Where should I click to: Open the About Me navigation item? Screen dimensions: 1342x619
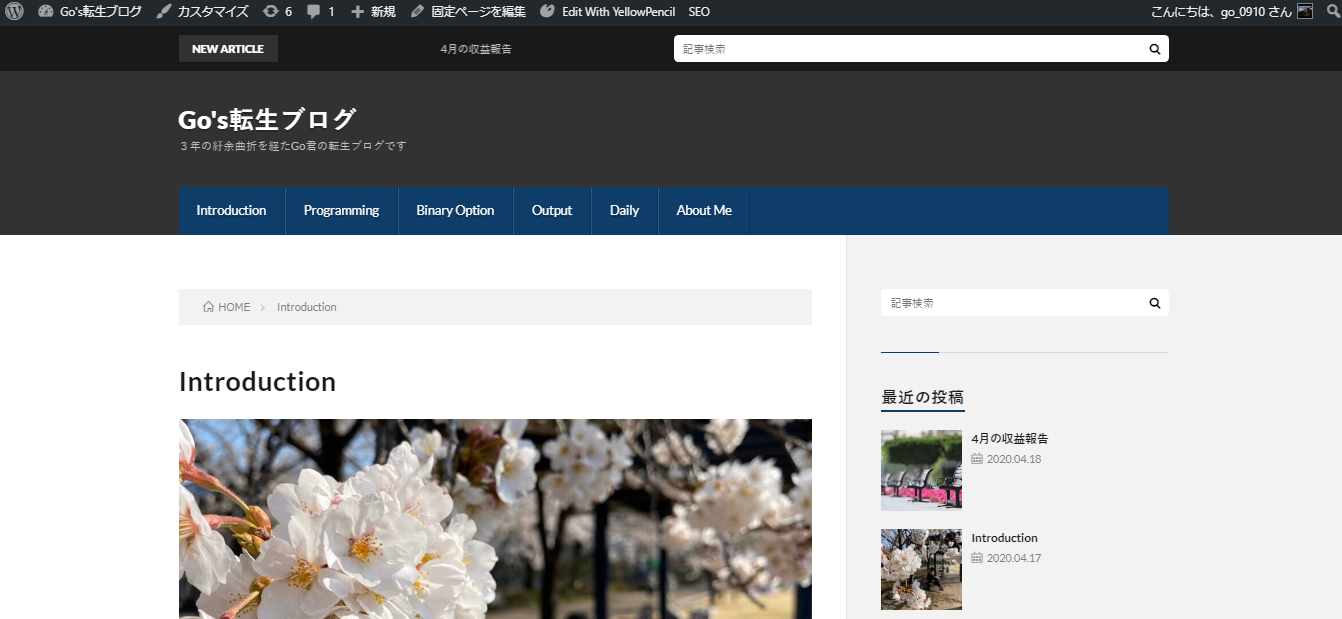click(x=704, y=211)
